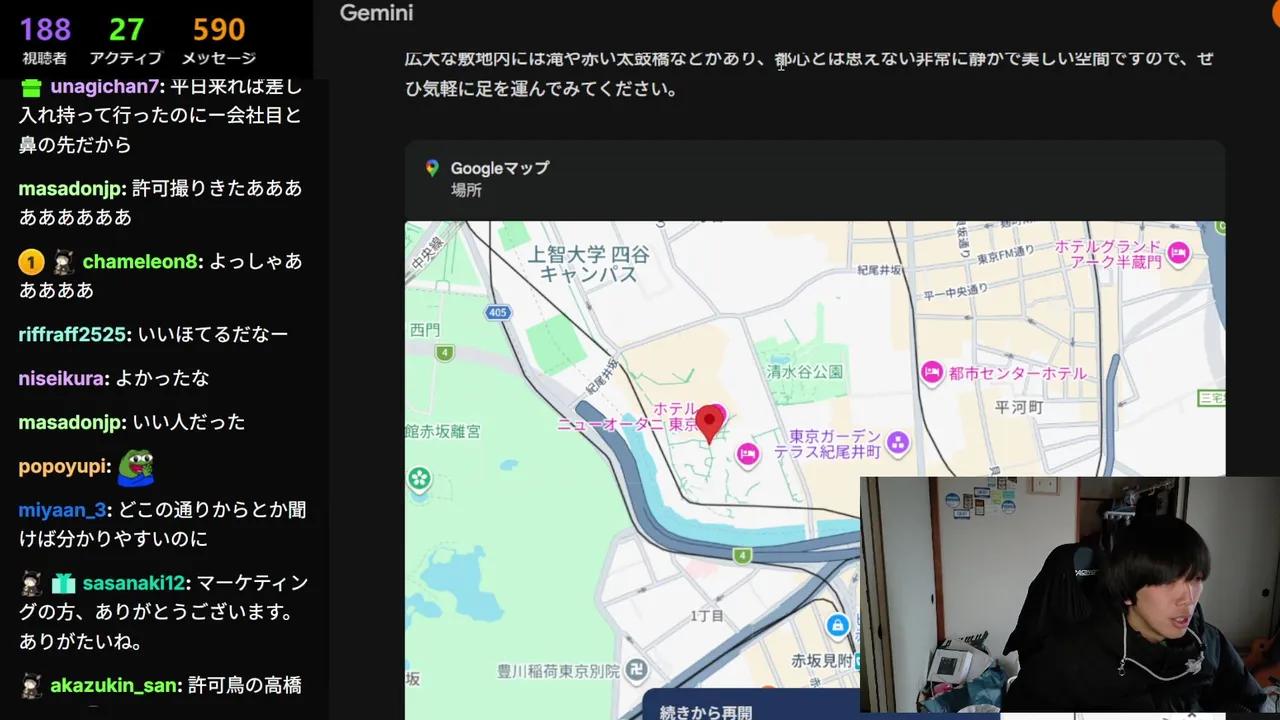
Task: Click the Gemini title text
Action: (376, 13)
